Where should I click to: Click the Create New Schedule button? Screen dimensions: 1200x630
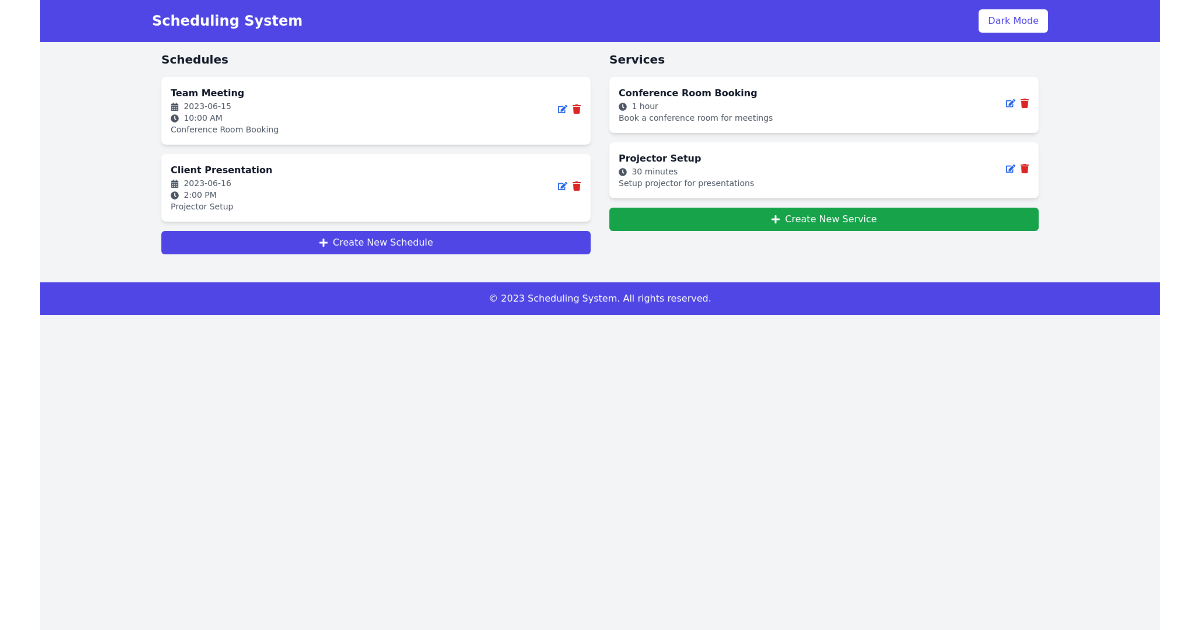pos(375,242)
